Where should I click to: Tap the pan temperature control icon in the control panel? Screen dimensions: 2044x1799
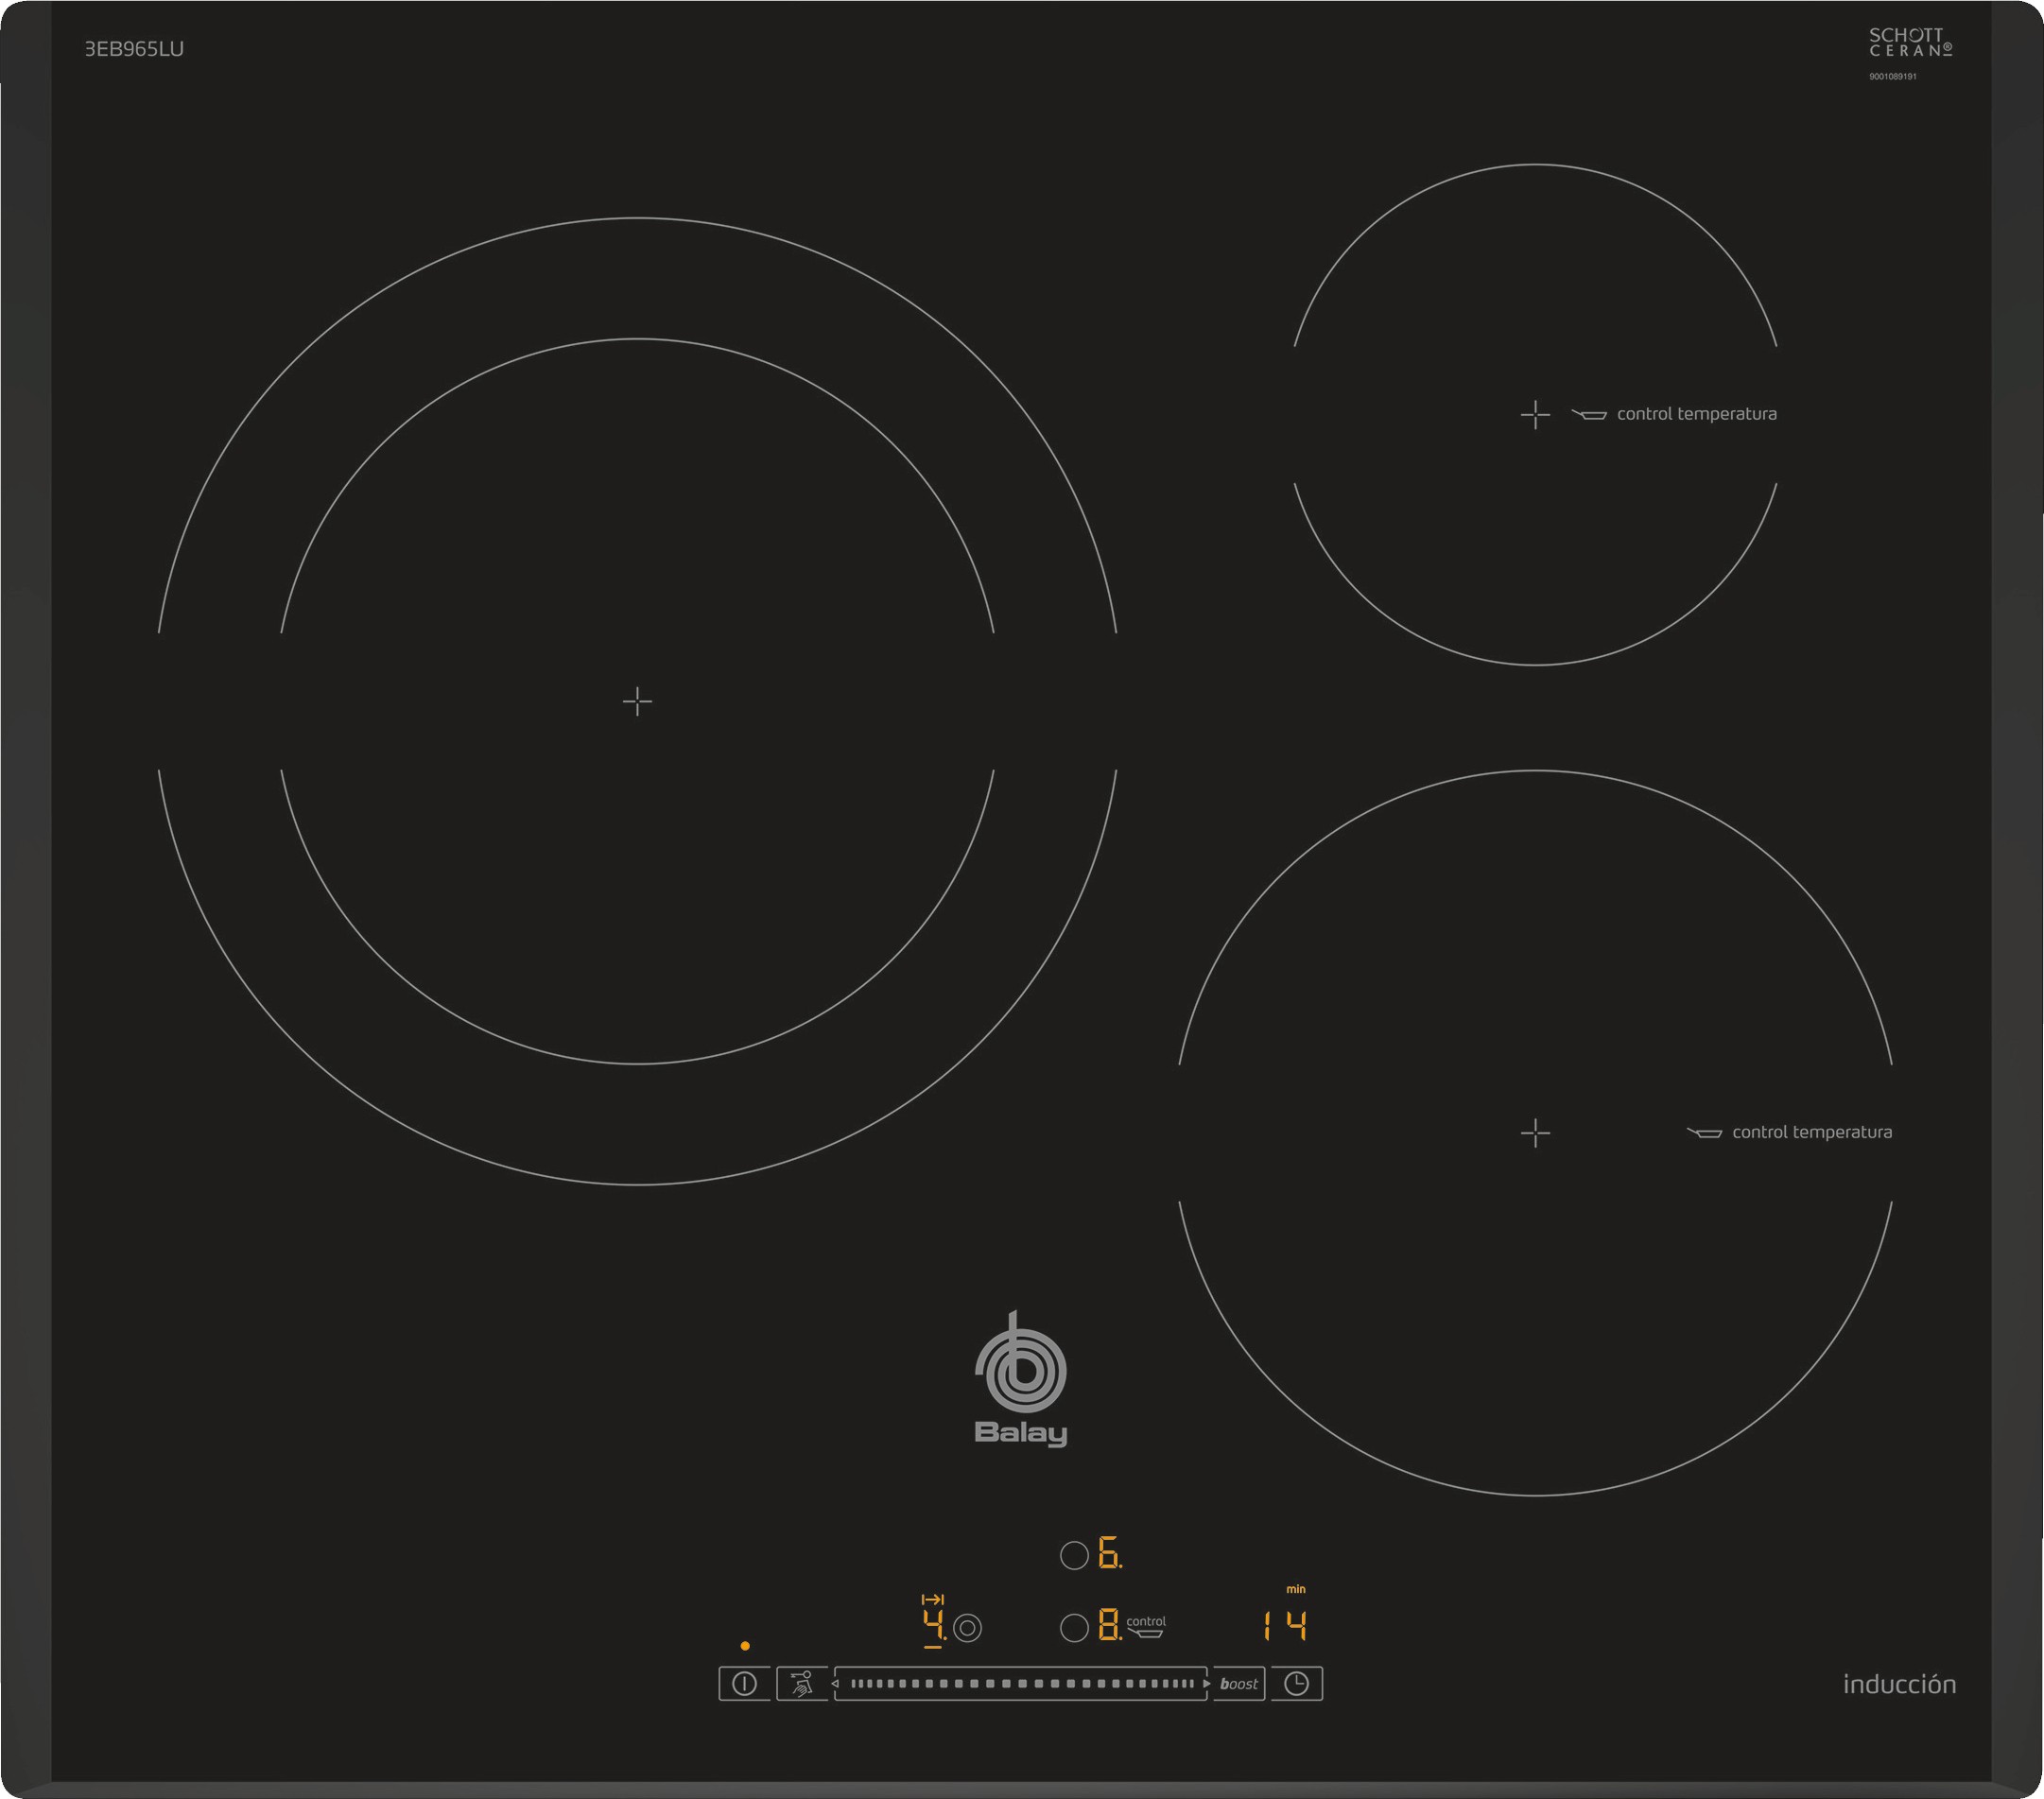(1146, 1631)
